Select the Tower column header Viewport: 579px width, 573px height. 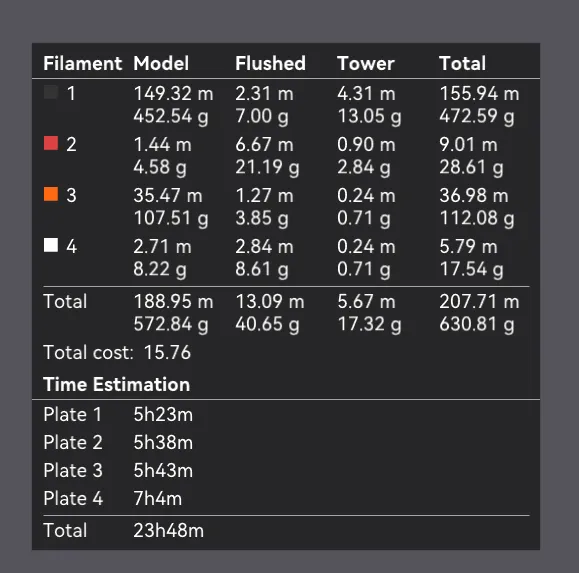pos(366,63)
